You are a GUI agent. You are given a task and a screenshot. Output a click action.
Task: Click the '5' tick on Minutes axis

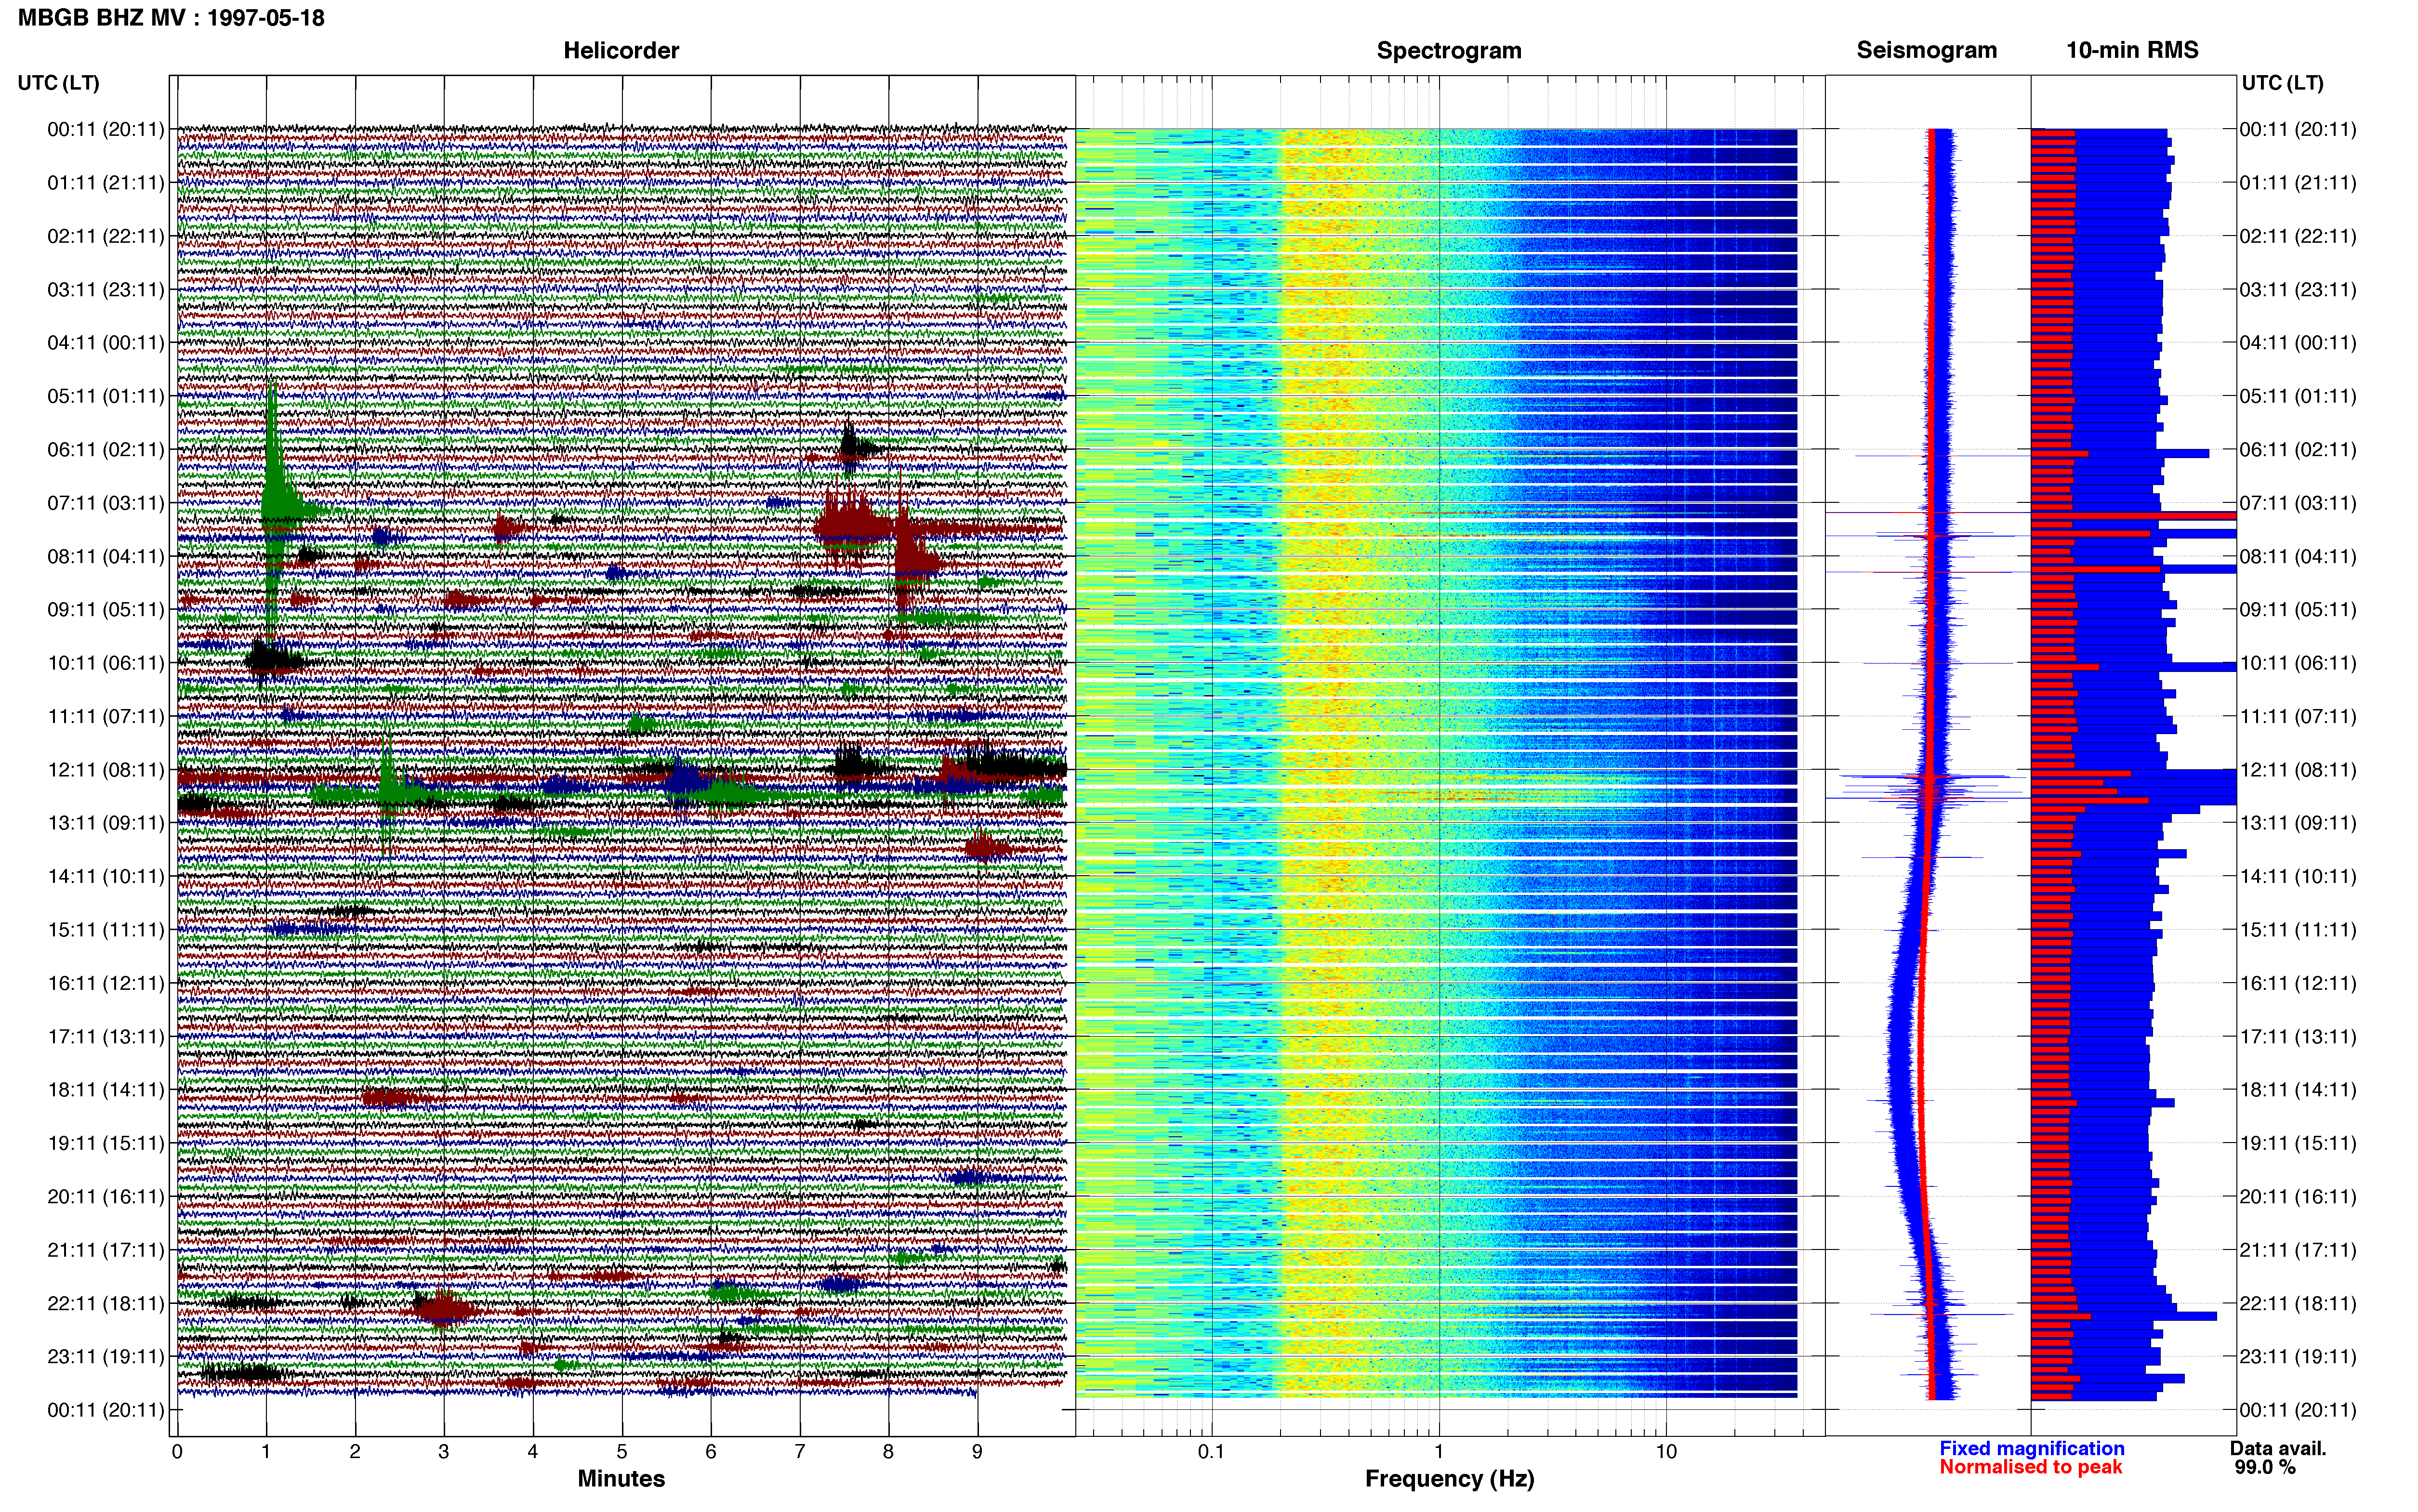[x=622, y=1452]
